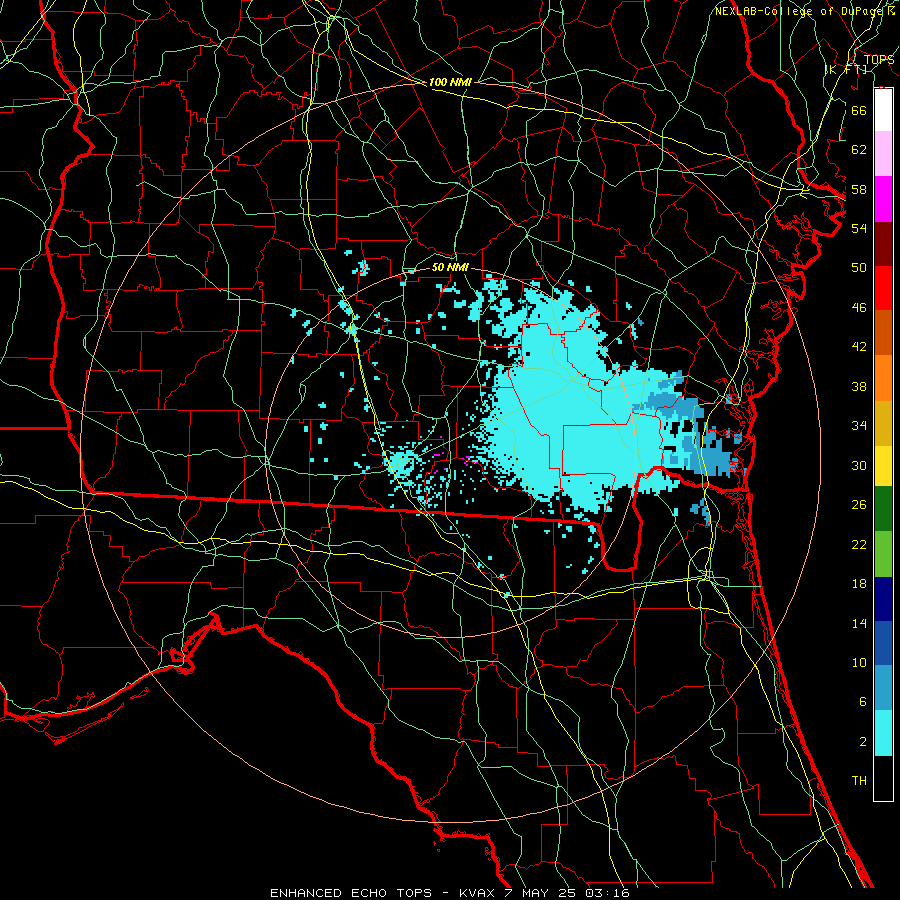Screen dimensions: 900x900
Task: Click the legend value "66"
Action: (x=859, y=110)
